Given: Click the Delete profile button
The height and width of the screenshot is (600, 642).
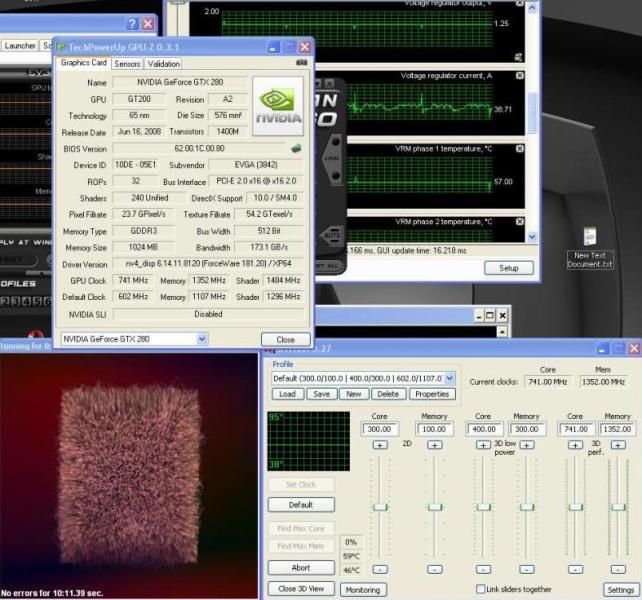Looking at the screenshot, I should pos(388,394).
